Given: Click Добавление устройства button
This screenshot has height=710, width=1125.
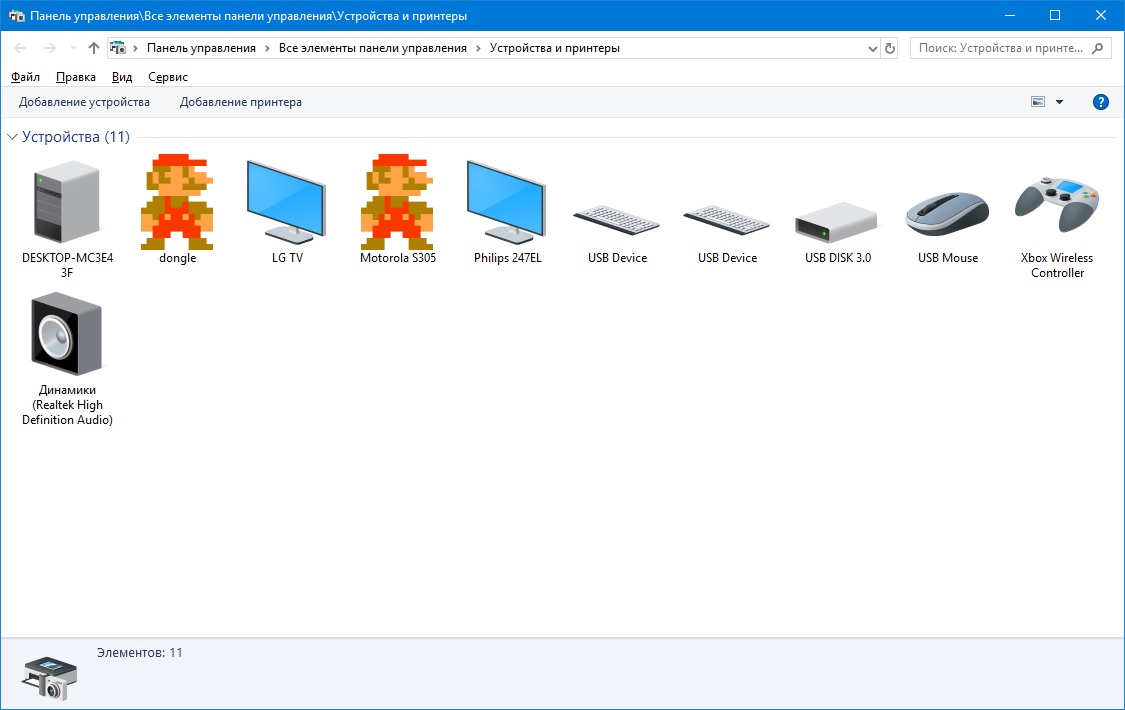Looking at the screenshot, I should (84, 102).
